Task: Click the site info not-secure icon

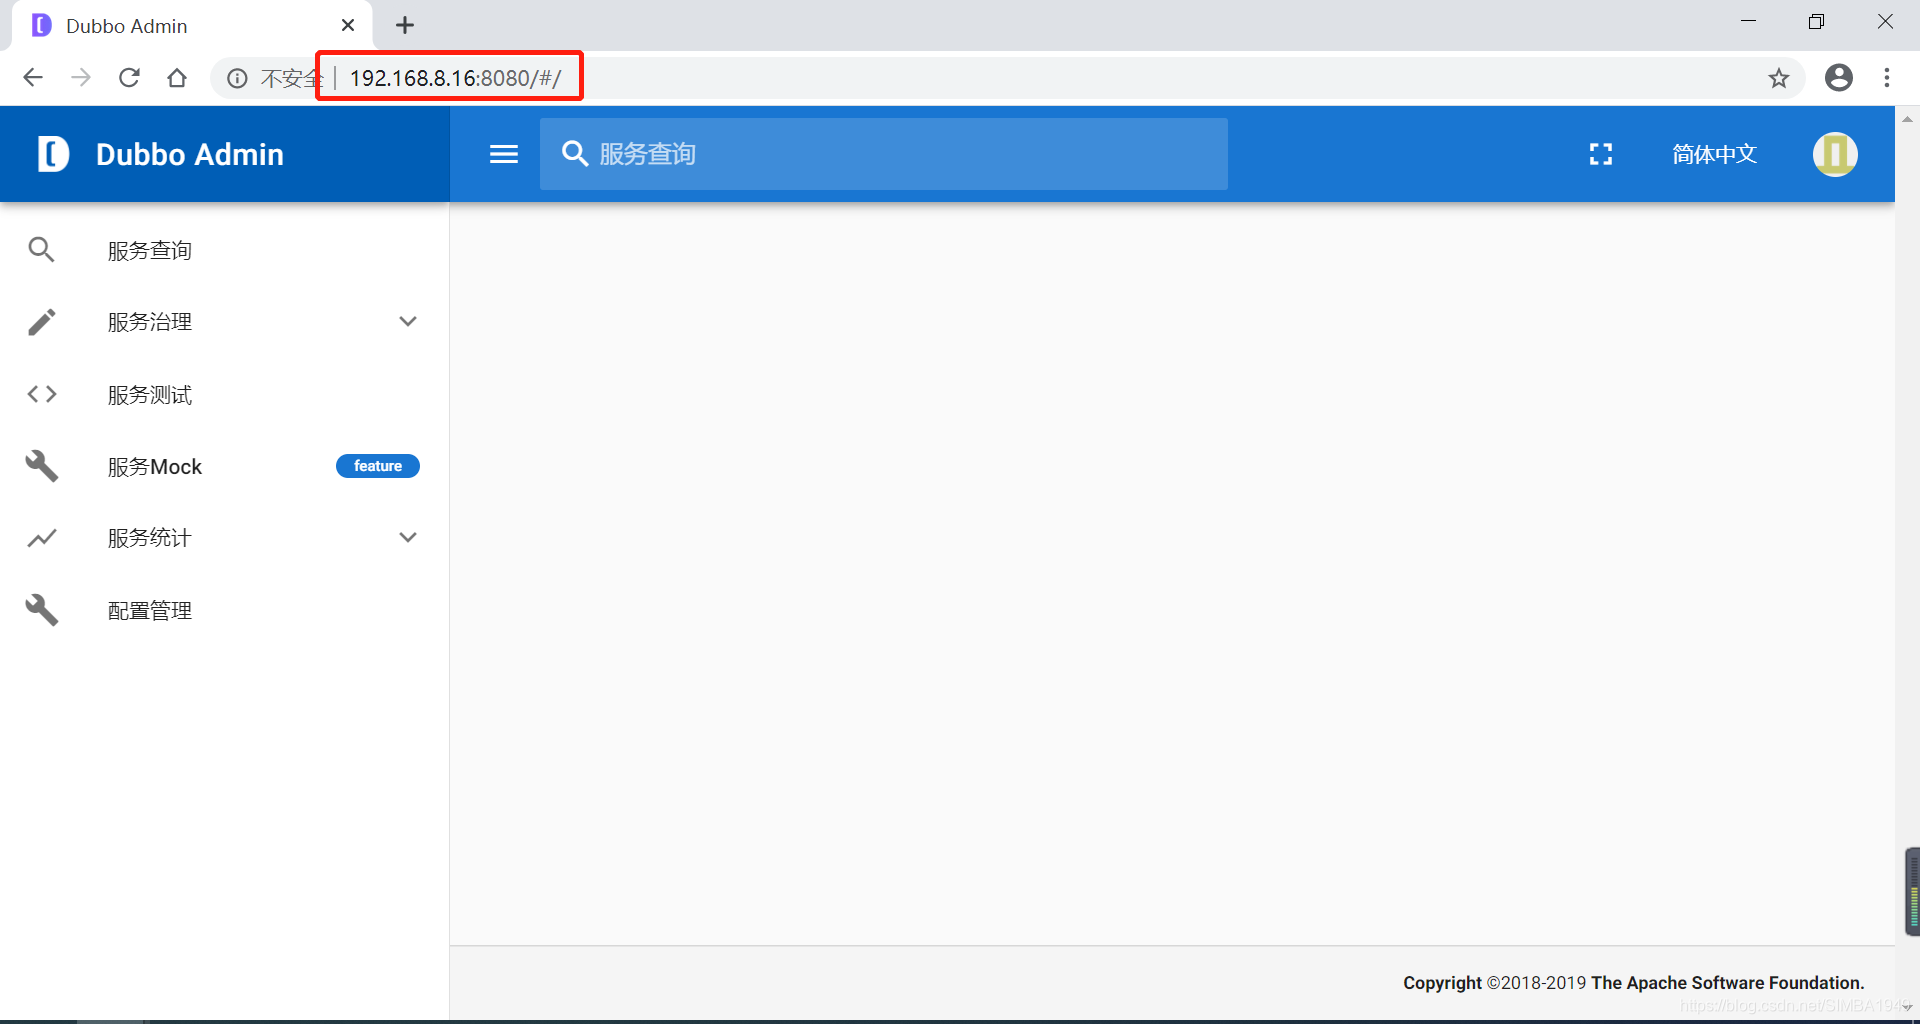Action: 237,78
